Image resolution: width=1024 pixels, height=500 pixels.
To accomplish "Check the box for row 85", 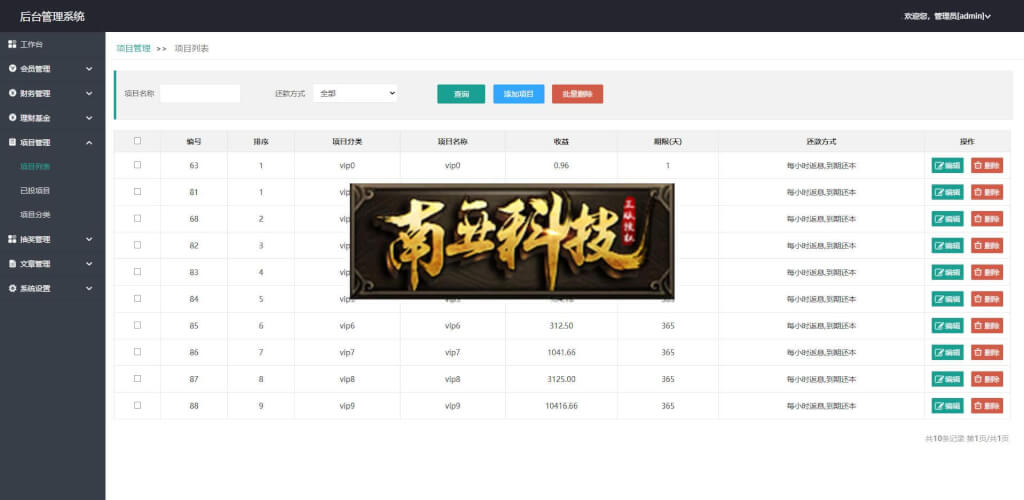I will click(137, 325).
